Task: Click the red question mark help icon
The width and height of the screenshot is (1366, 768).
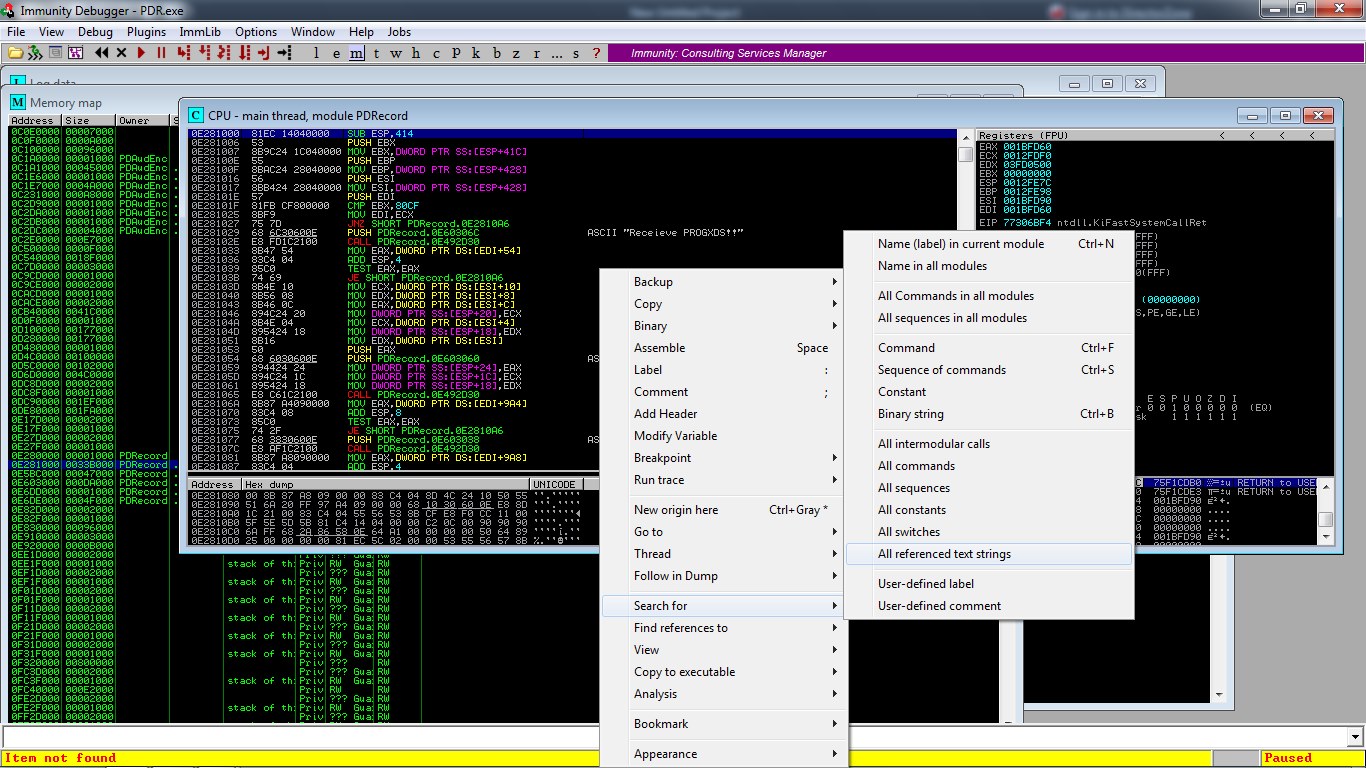Action: click(596, 53)
